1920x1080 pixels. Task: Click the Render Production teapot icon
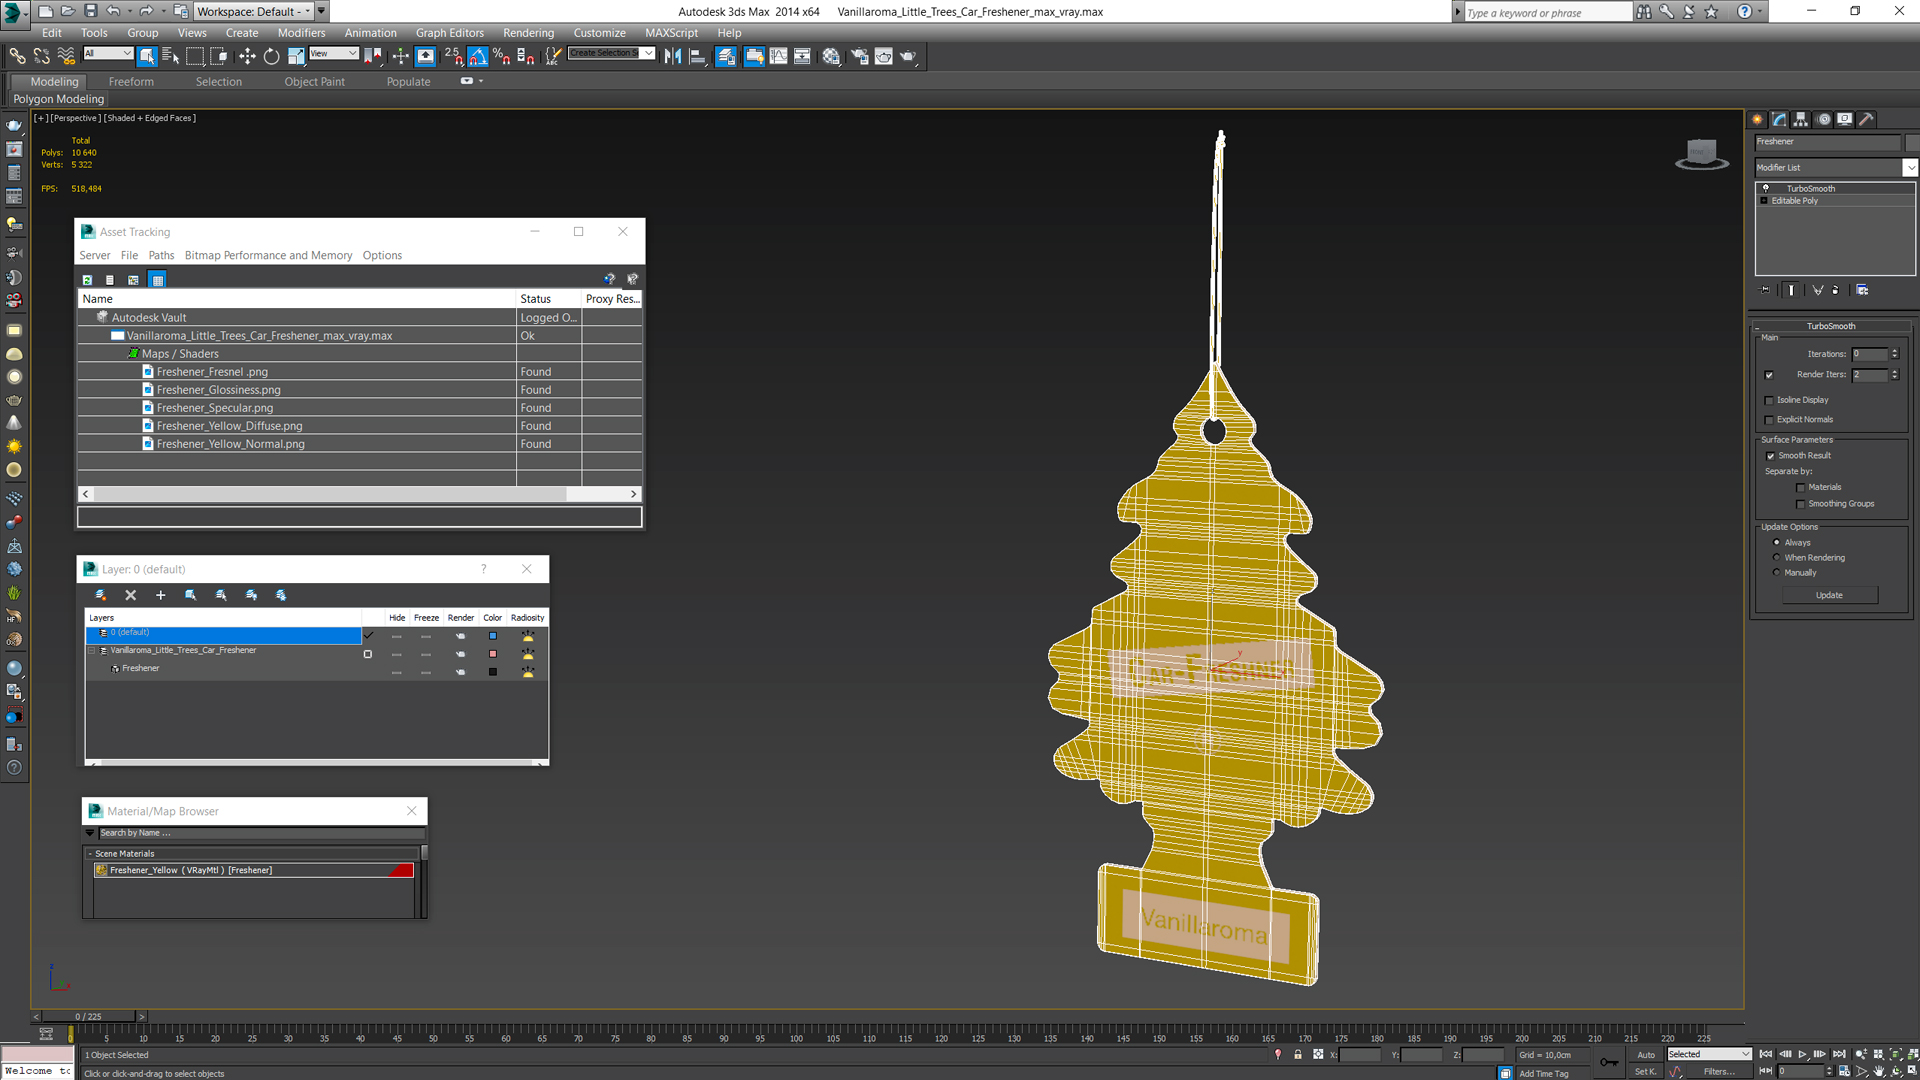click(908, 56)
